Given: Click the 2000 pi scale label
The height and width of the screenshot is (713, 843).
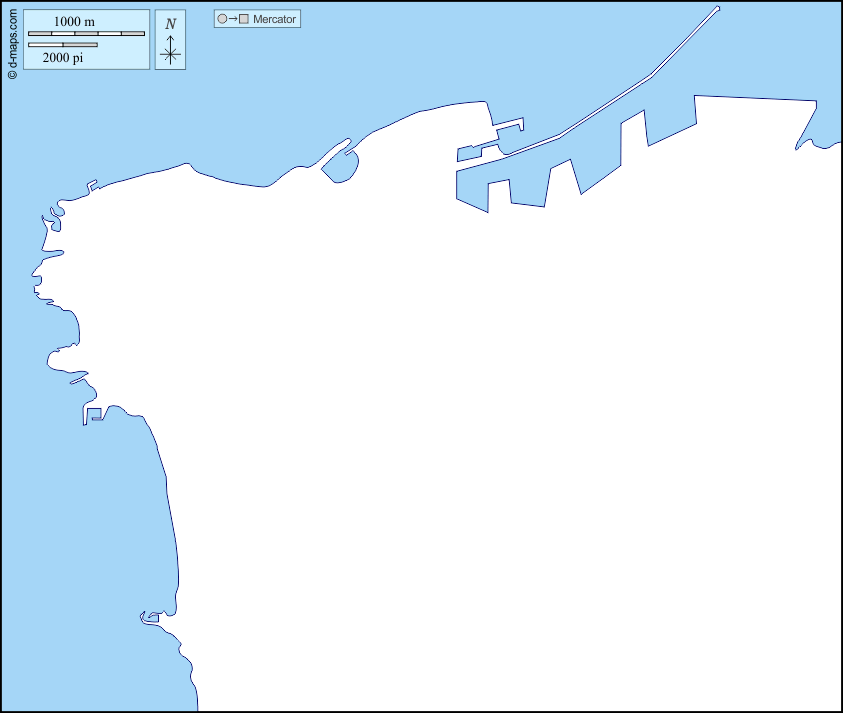Looking at the screenshot, I should [x=63, y=58].
